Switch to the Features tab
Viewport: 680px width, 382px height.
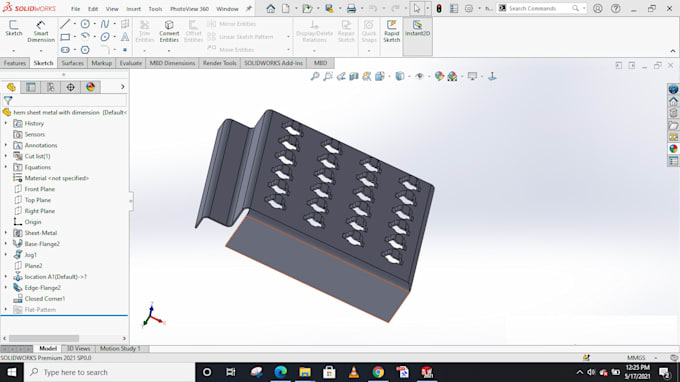pos(15,63)
